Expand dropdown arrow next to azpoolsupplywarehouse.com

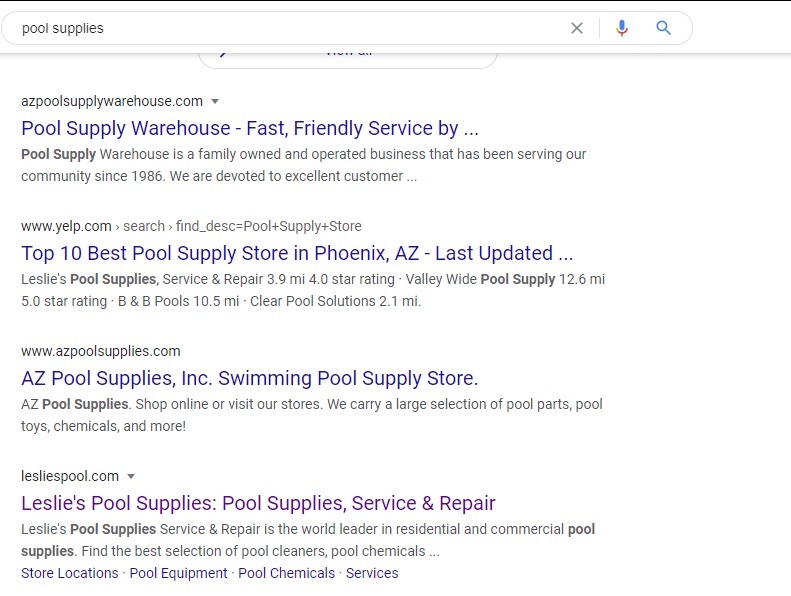tap(215, 101)
